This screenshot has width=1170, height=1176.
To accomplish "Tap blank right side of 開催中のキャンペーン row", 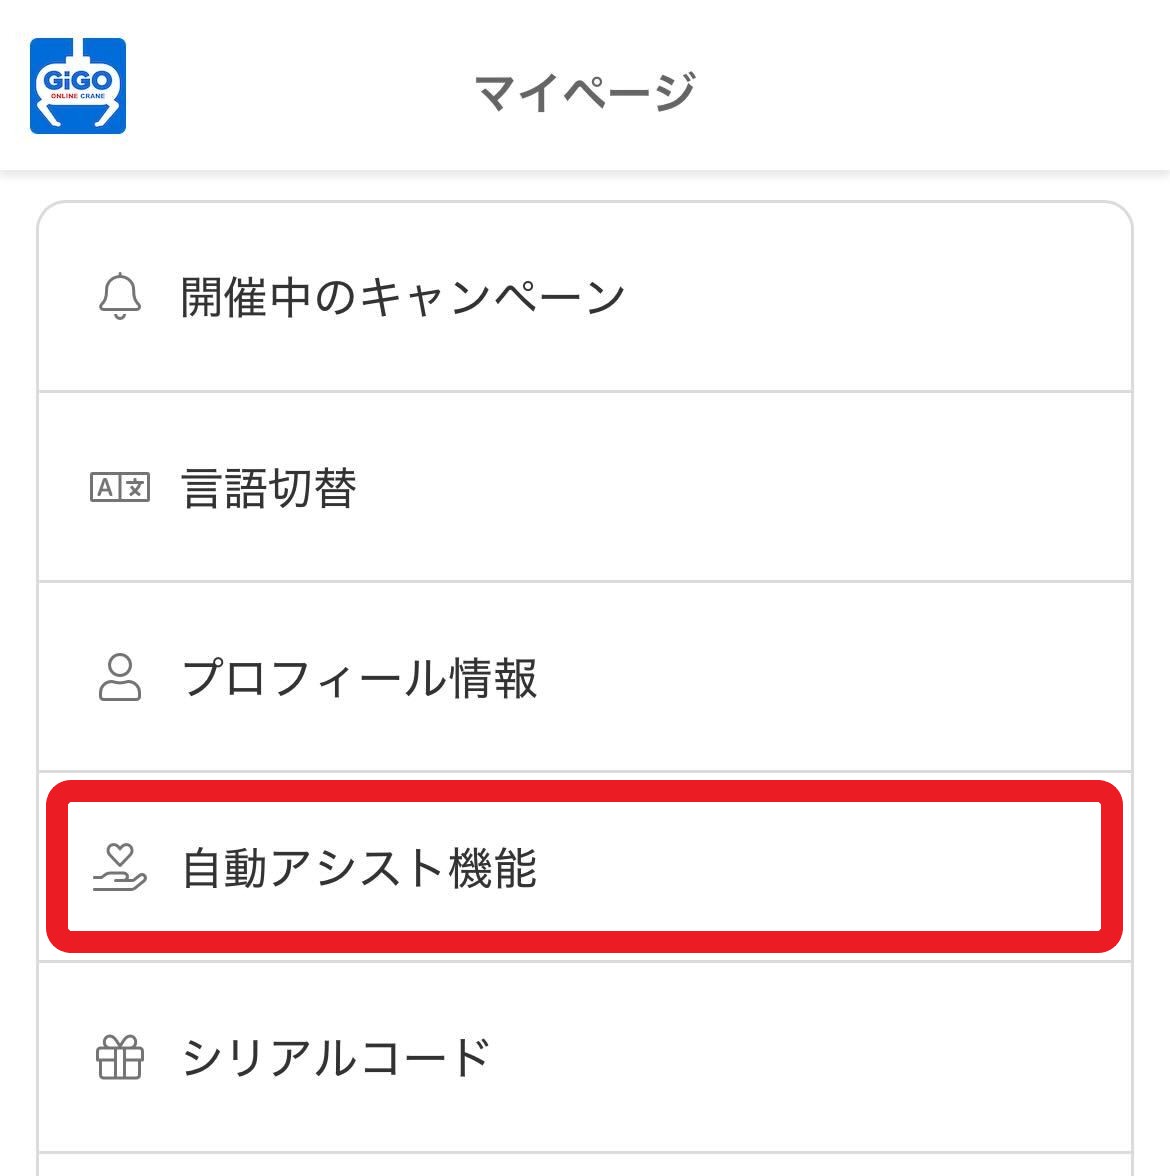I will click(x=900, y=297).
